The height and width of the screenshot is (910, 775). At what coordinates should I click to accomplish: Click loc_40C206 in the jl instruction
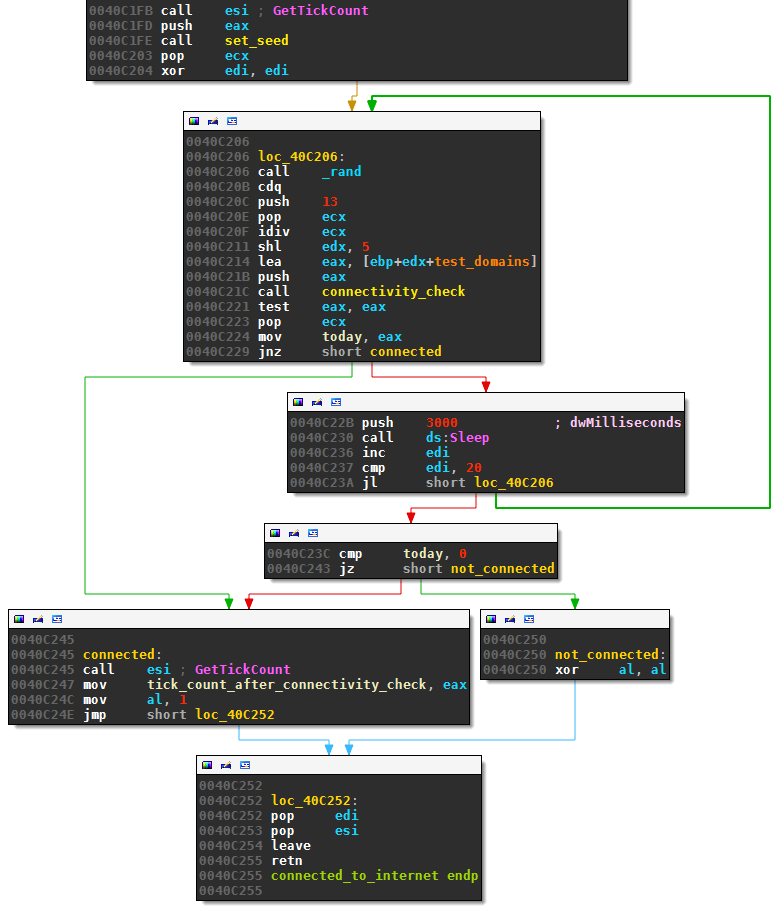coord(514,483)
